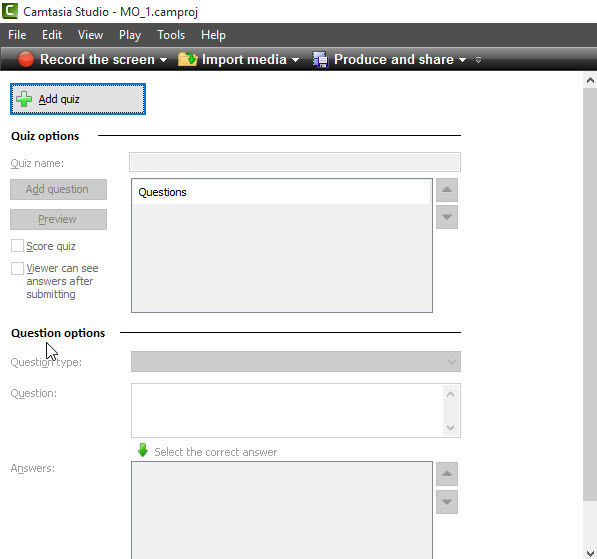Open the Question type combo box
The image size is (597, 559).
pos(296,361)
